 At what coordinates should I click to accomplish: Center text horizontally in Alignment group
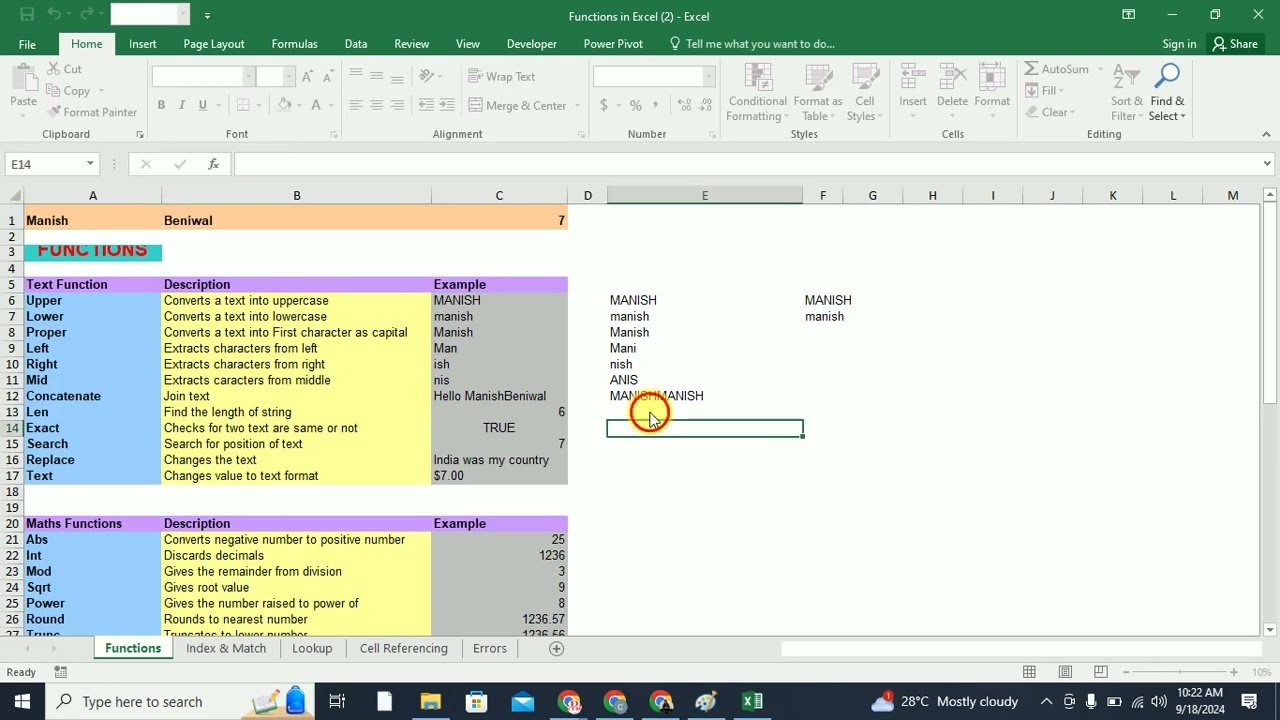click(x=376, y=105)
